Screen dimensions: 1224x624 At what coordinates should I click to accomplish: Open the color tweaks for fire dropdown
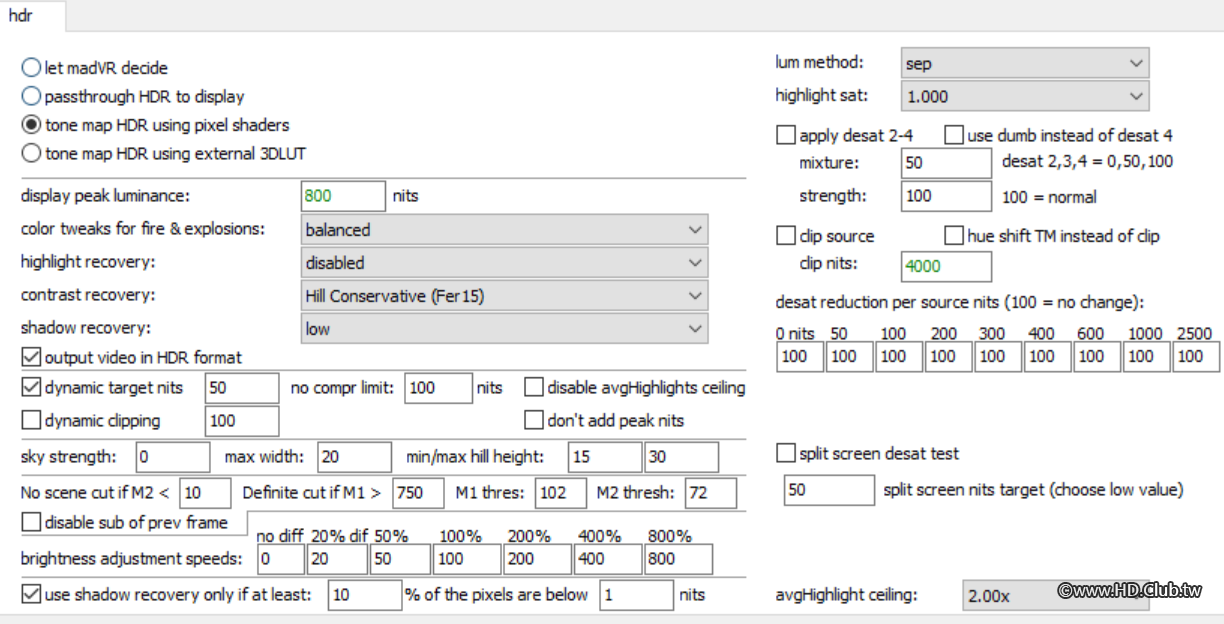click(504, 230)
